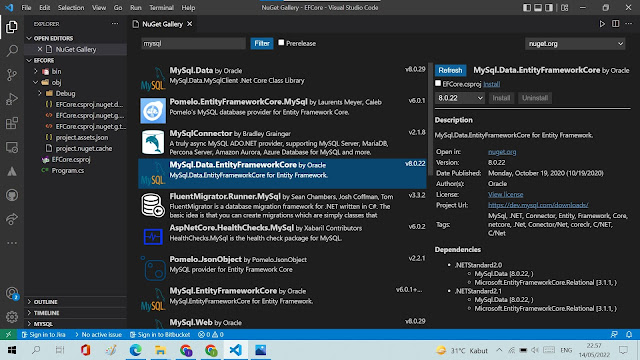Click the Refresh button
640x360 pixels.
point(450,71)
